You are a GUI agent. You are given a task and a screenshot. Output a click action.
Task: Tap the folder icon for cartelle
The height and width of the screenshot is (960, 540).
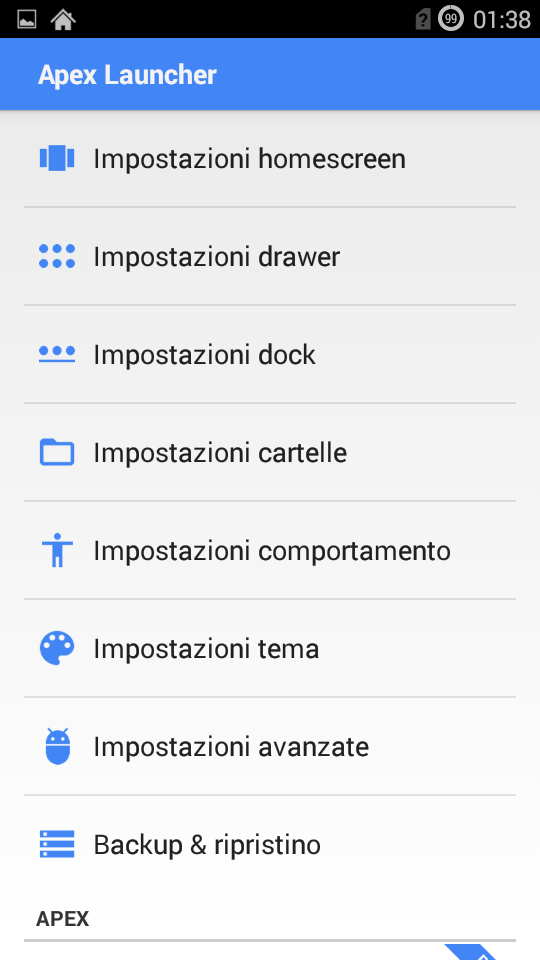pyautogui.click(x=57, y=452)
